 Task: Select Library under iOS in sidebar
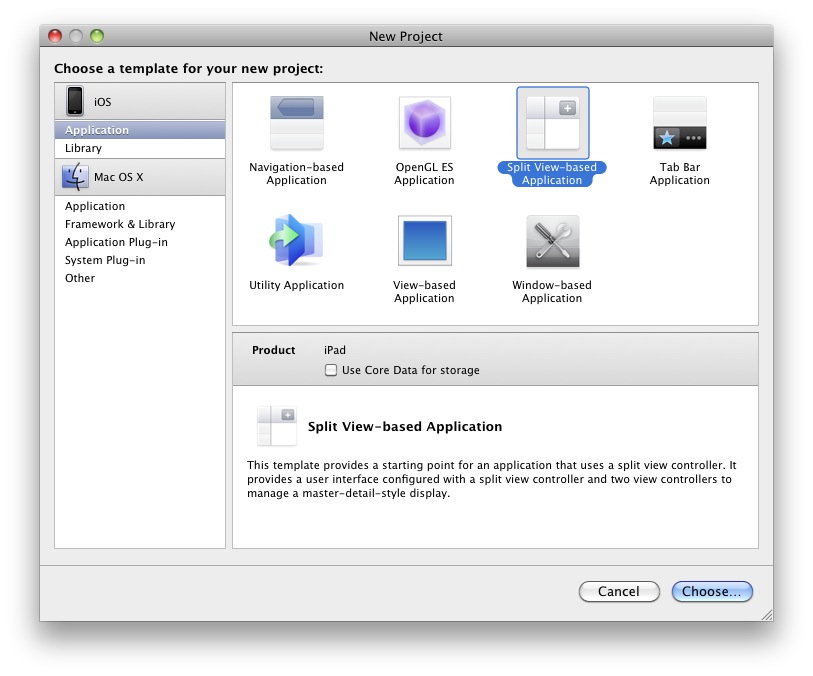tap(140, 148)
